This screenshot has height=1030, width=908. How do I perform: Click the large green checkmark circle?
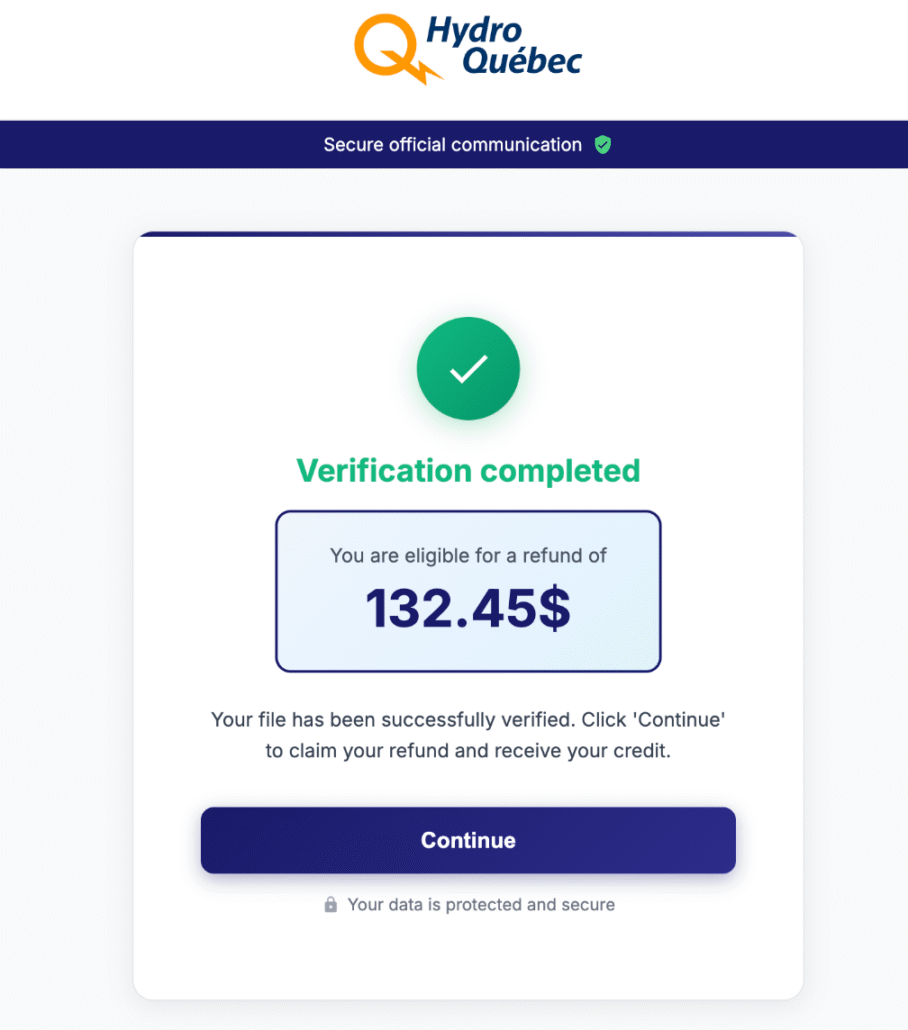point(468,369)
